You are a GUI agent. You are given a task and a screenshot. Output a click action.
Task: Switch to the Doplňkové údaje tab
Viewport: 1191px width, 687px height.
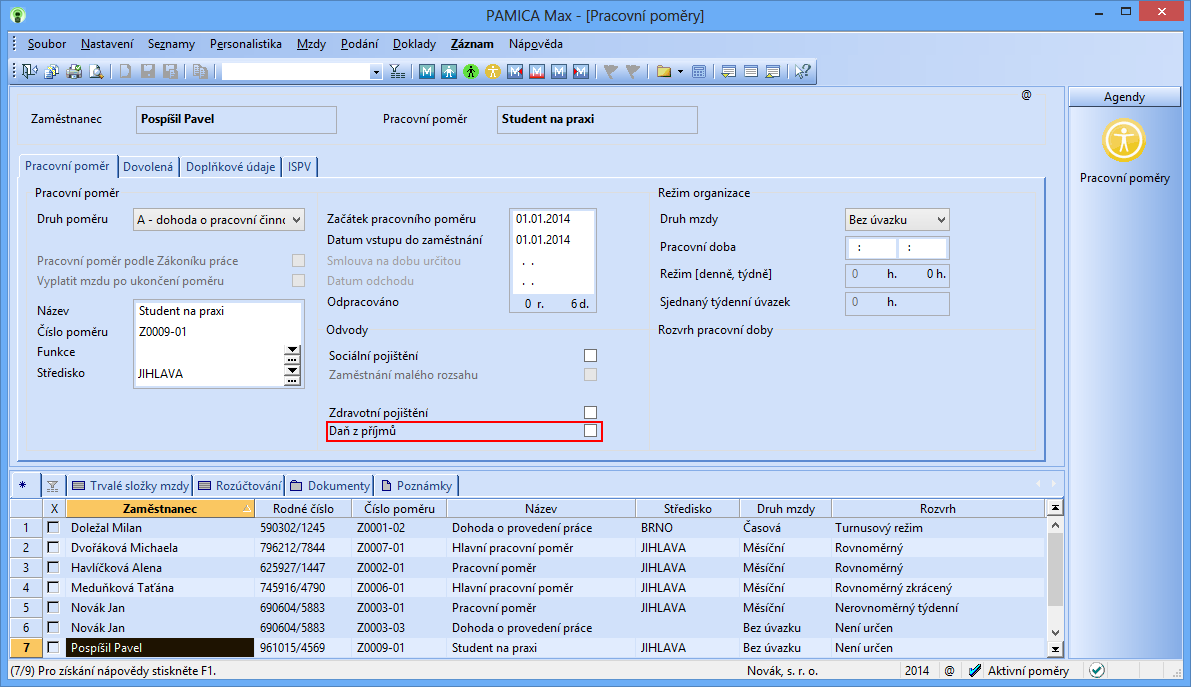click(231, 166)
